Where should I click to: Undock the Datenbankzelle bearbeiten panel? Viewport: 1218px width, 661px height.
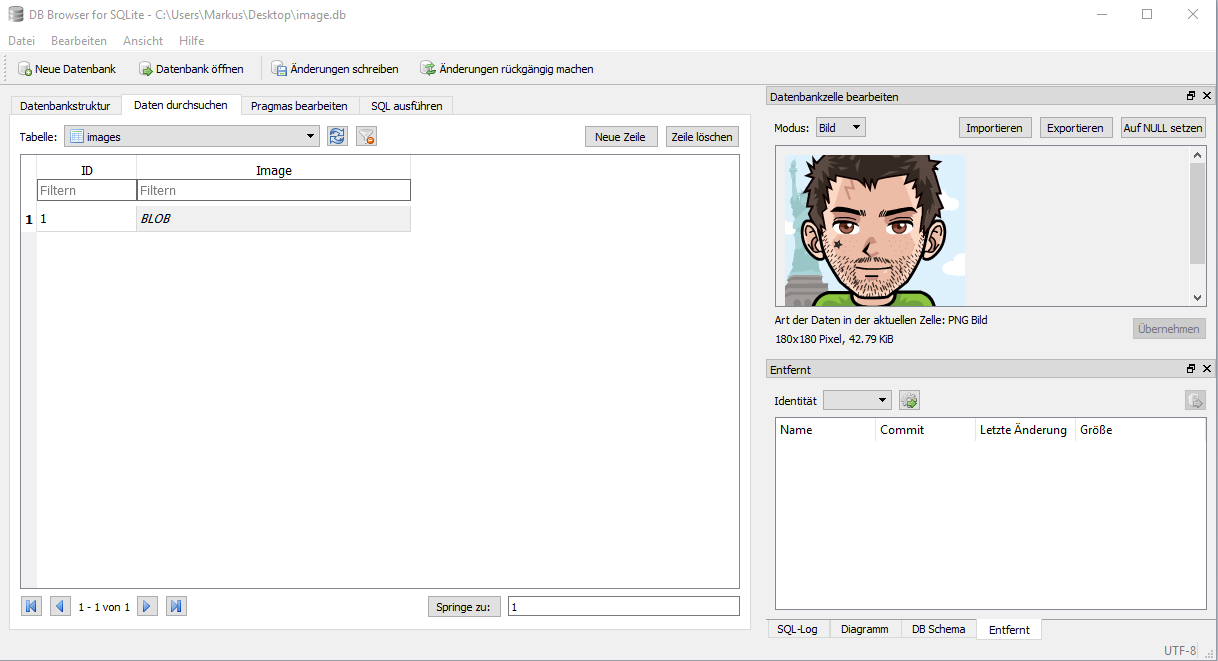[x=1191, y=96]
